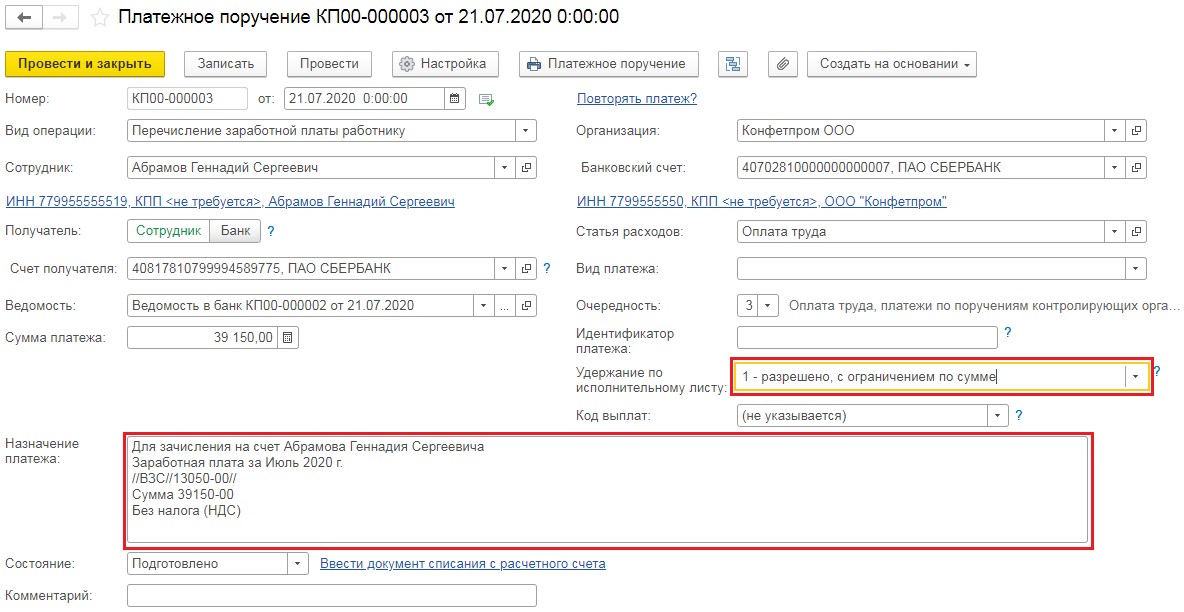The height and width of the screenshot is (612, 1184).
Task: Open Создать на основании menu
Action: tap(892, 64)
